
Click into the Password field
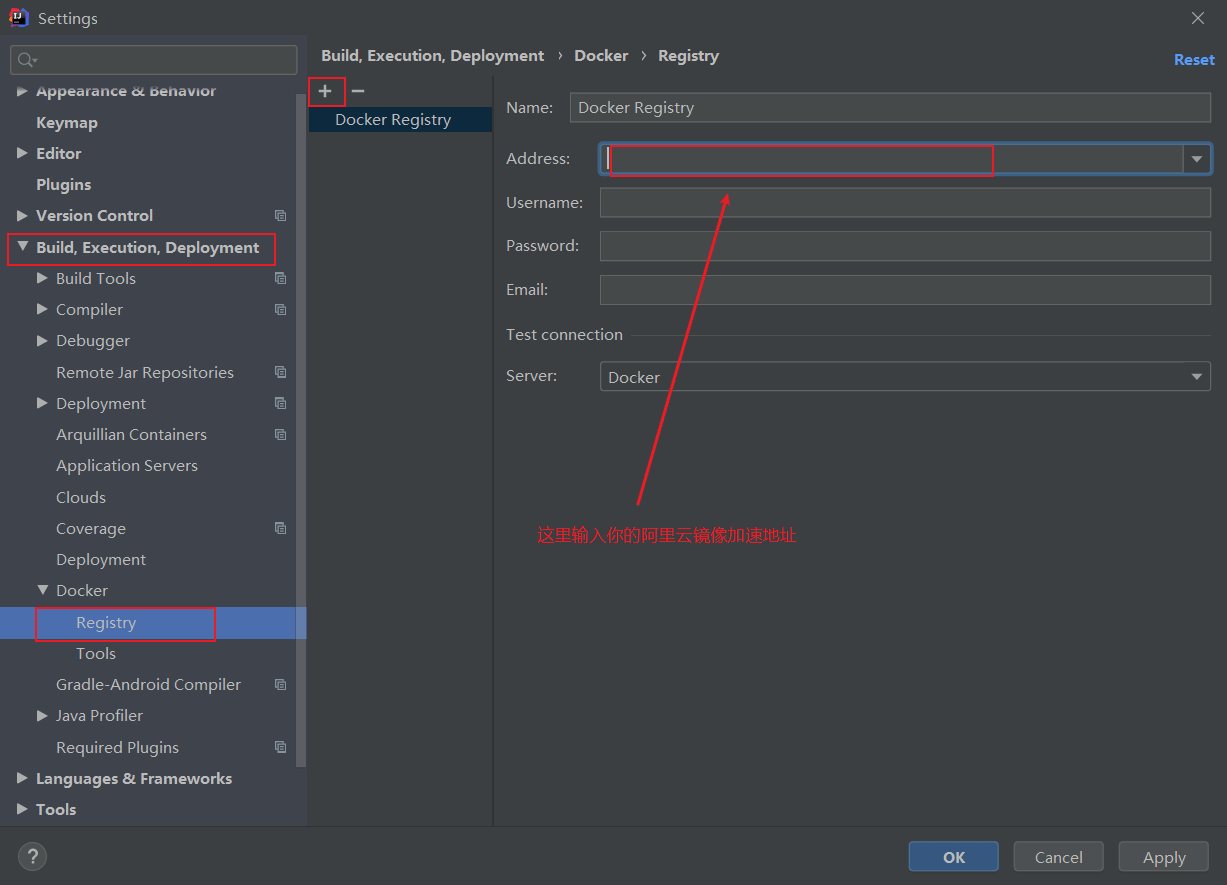coord(905,246)
